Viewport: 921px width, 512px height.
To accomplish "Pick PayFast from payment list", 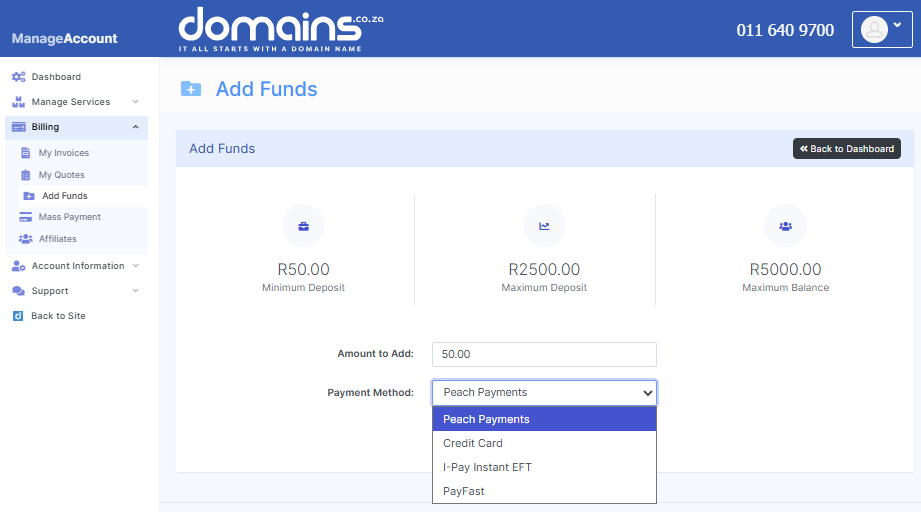I will click(464, 491).
